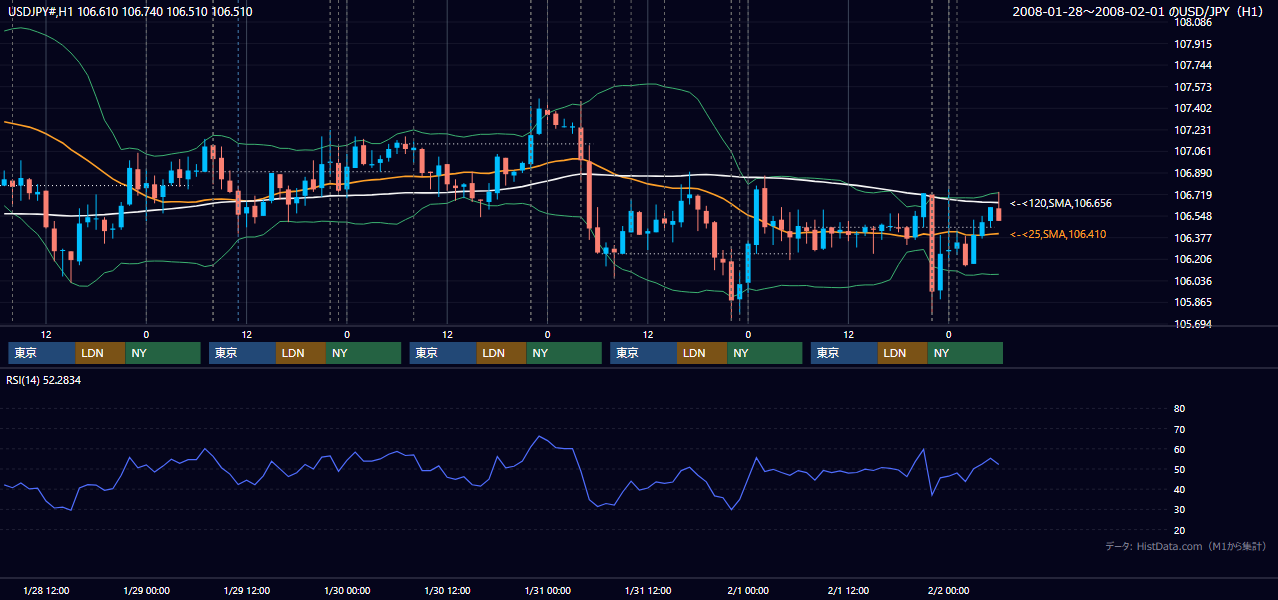Screen dimensions: 1278x600
Task: Click the NY session block for 1/28
Action: [x=163, y=353]
